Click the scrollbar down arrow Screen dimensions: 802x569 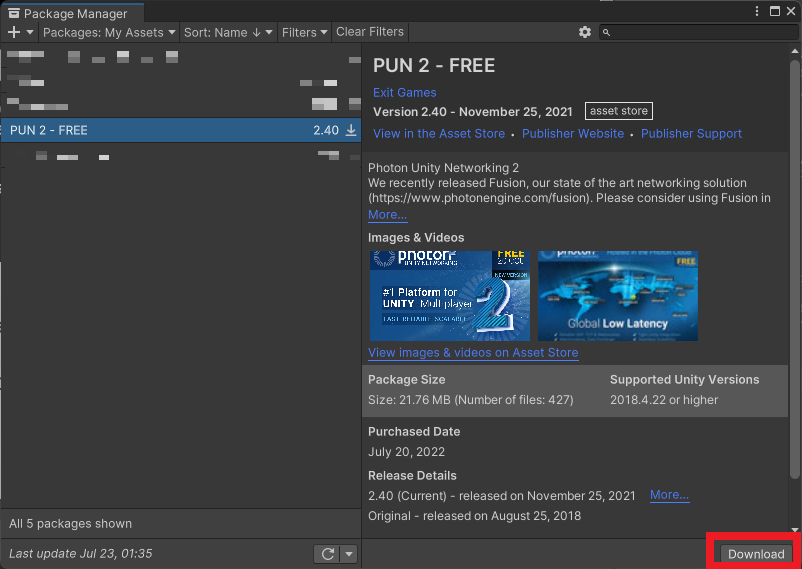click(x=794, y=530)
